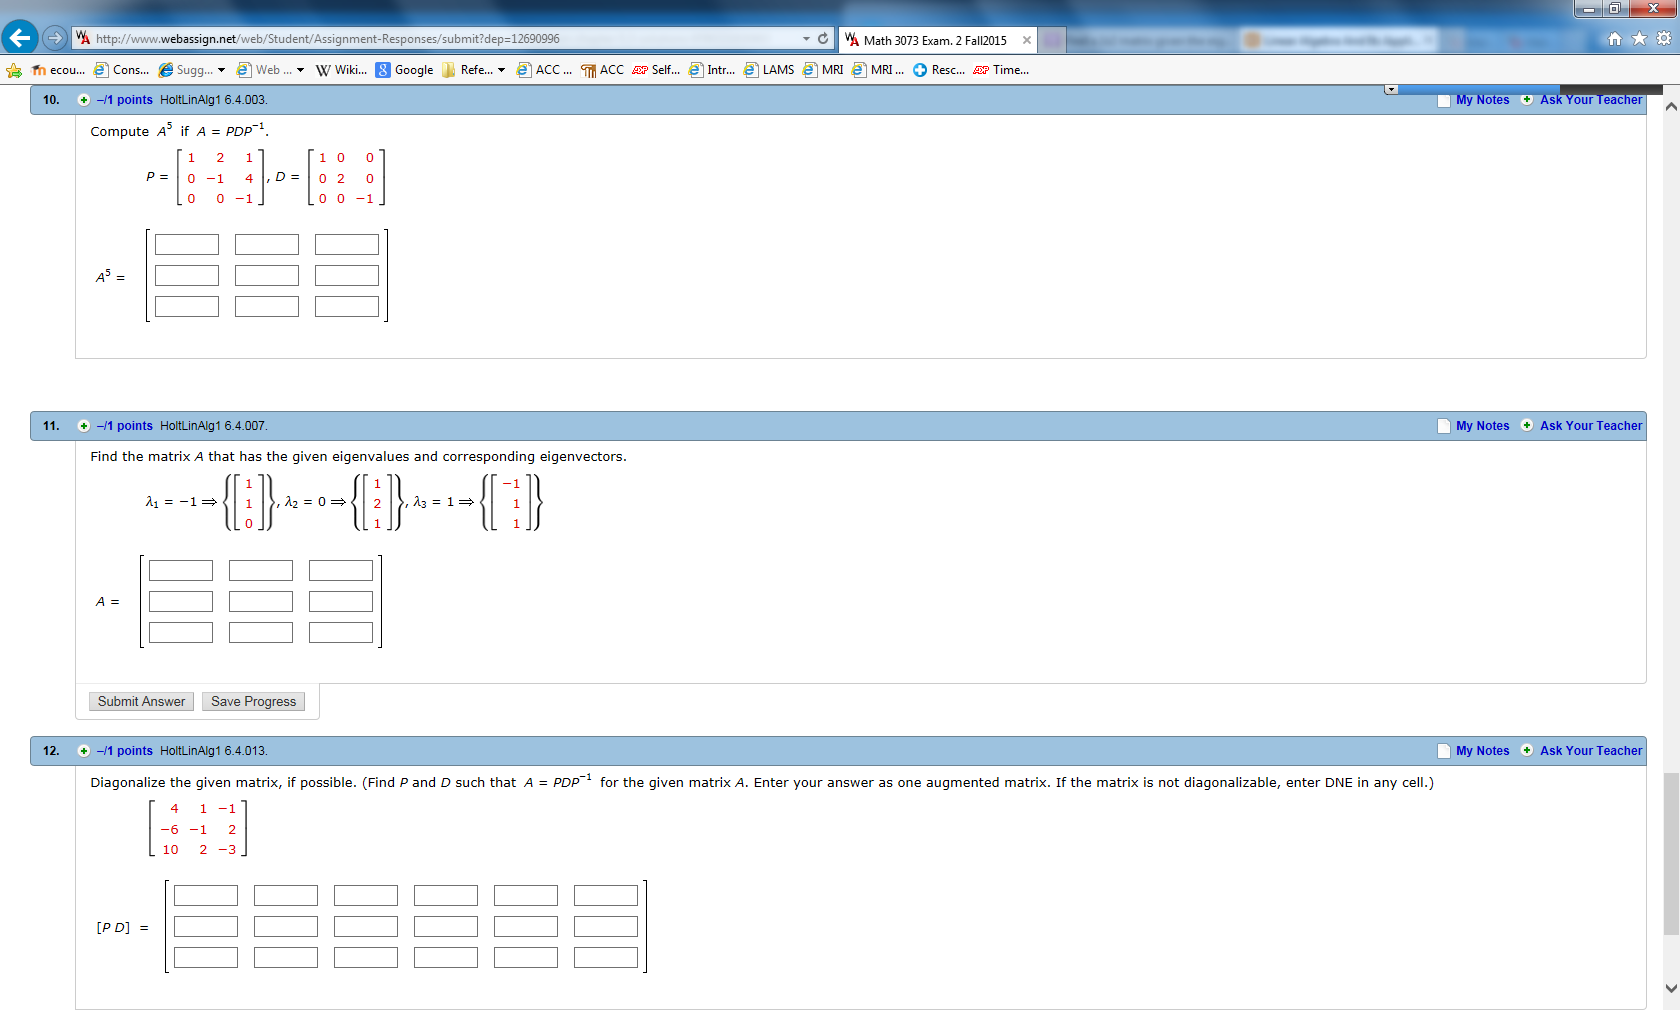Screen dimensions: 1680x1010
Task: Open the Self... bookmark
Action: [656, 70]
